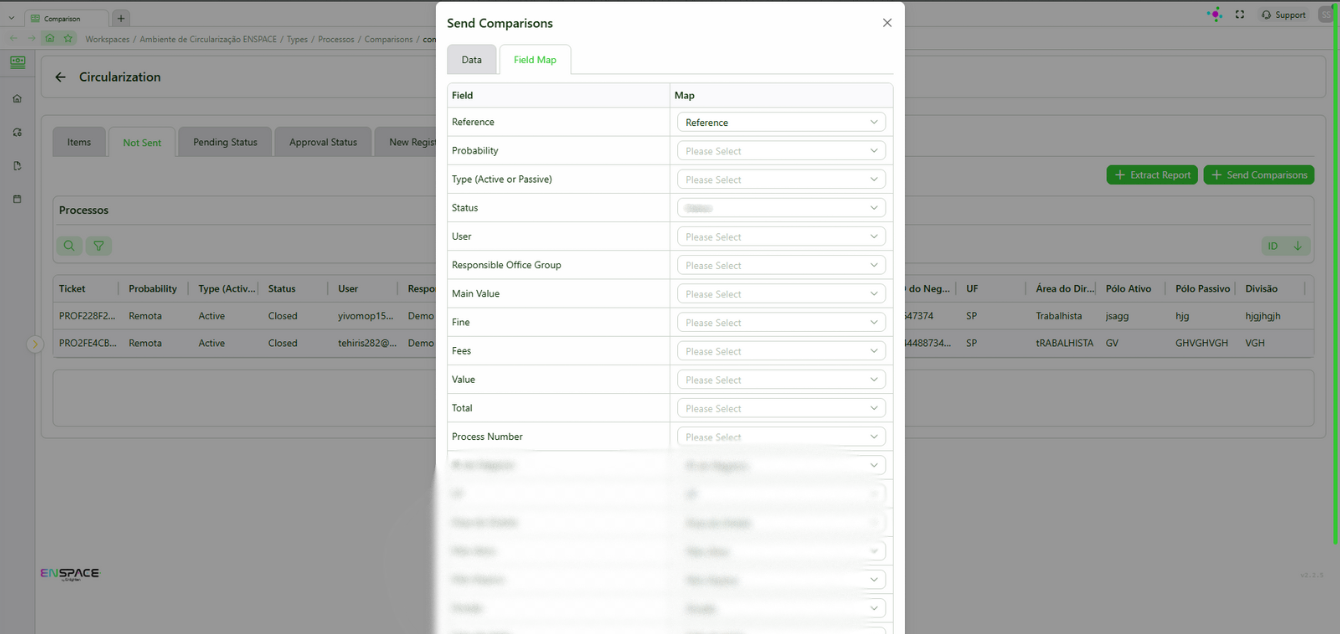Click the sort direction arrow next to ID
The height and width of the screenshot is (634, 1340).
(x=1297, y=246)
